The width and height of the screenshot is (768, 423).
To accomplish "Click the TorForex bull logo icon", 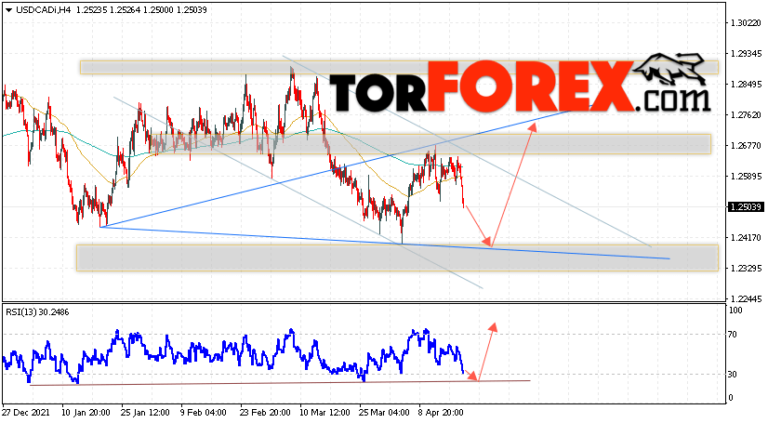I will (x=673, y=70).
